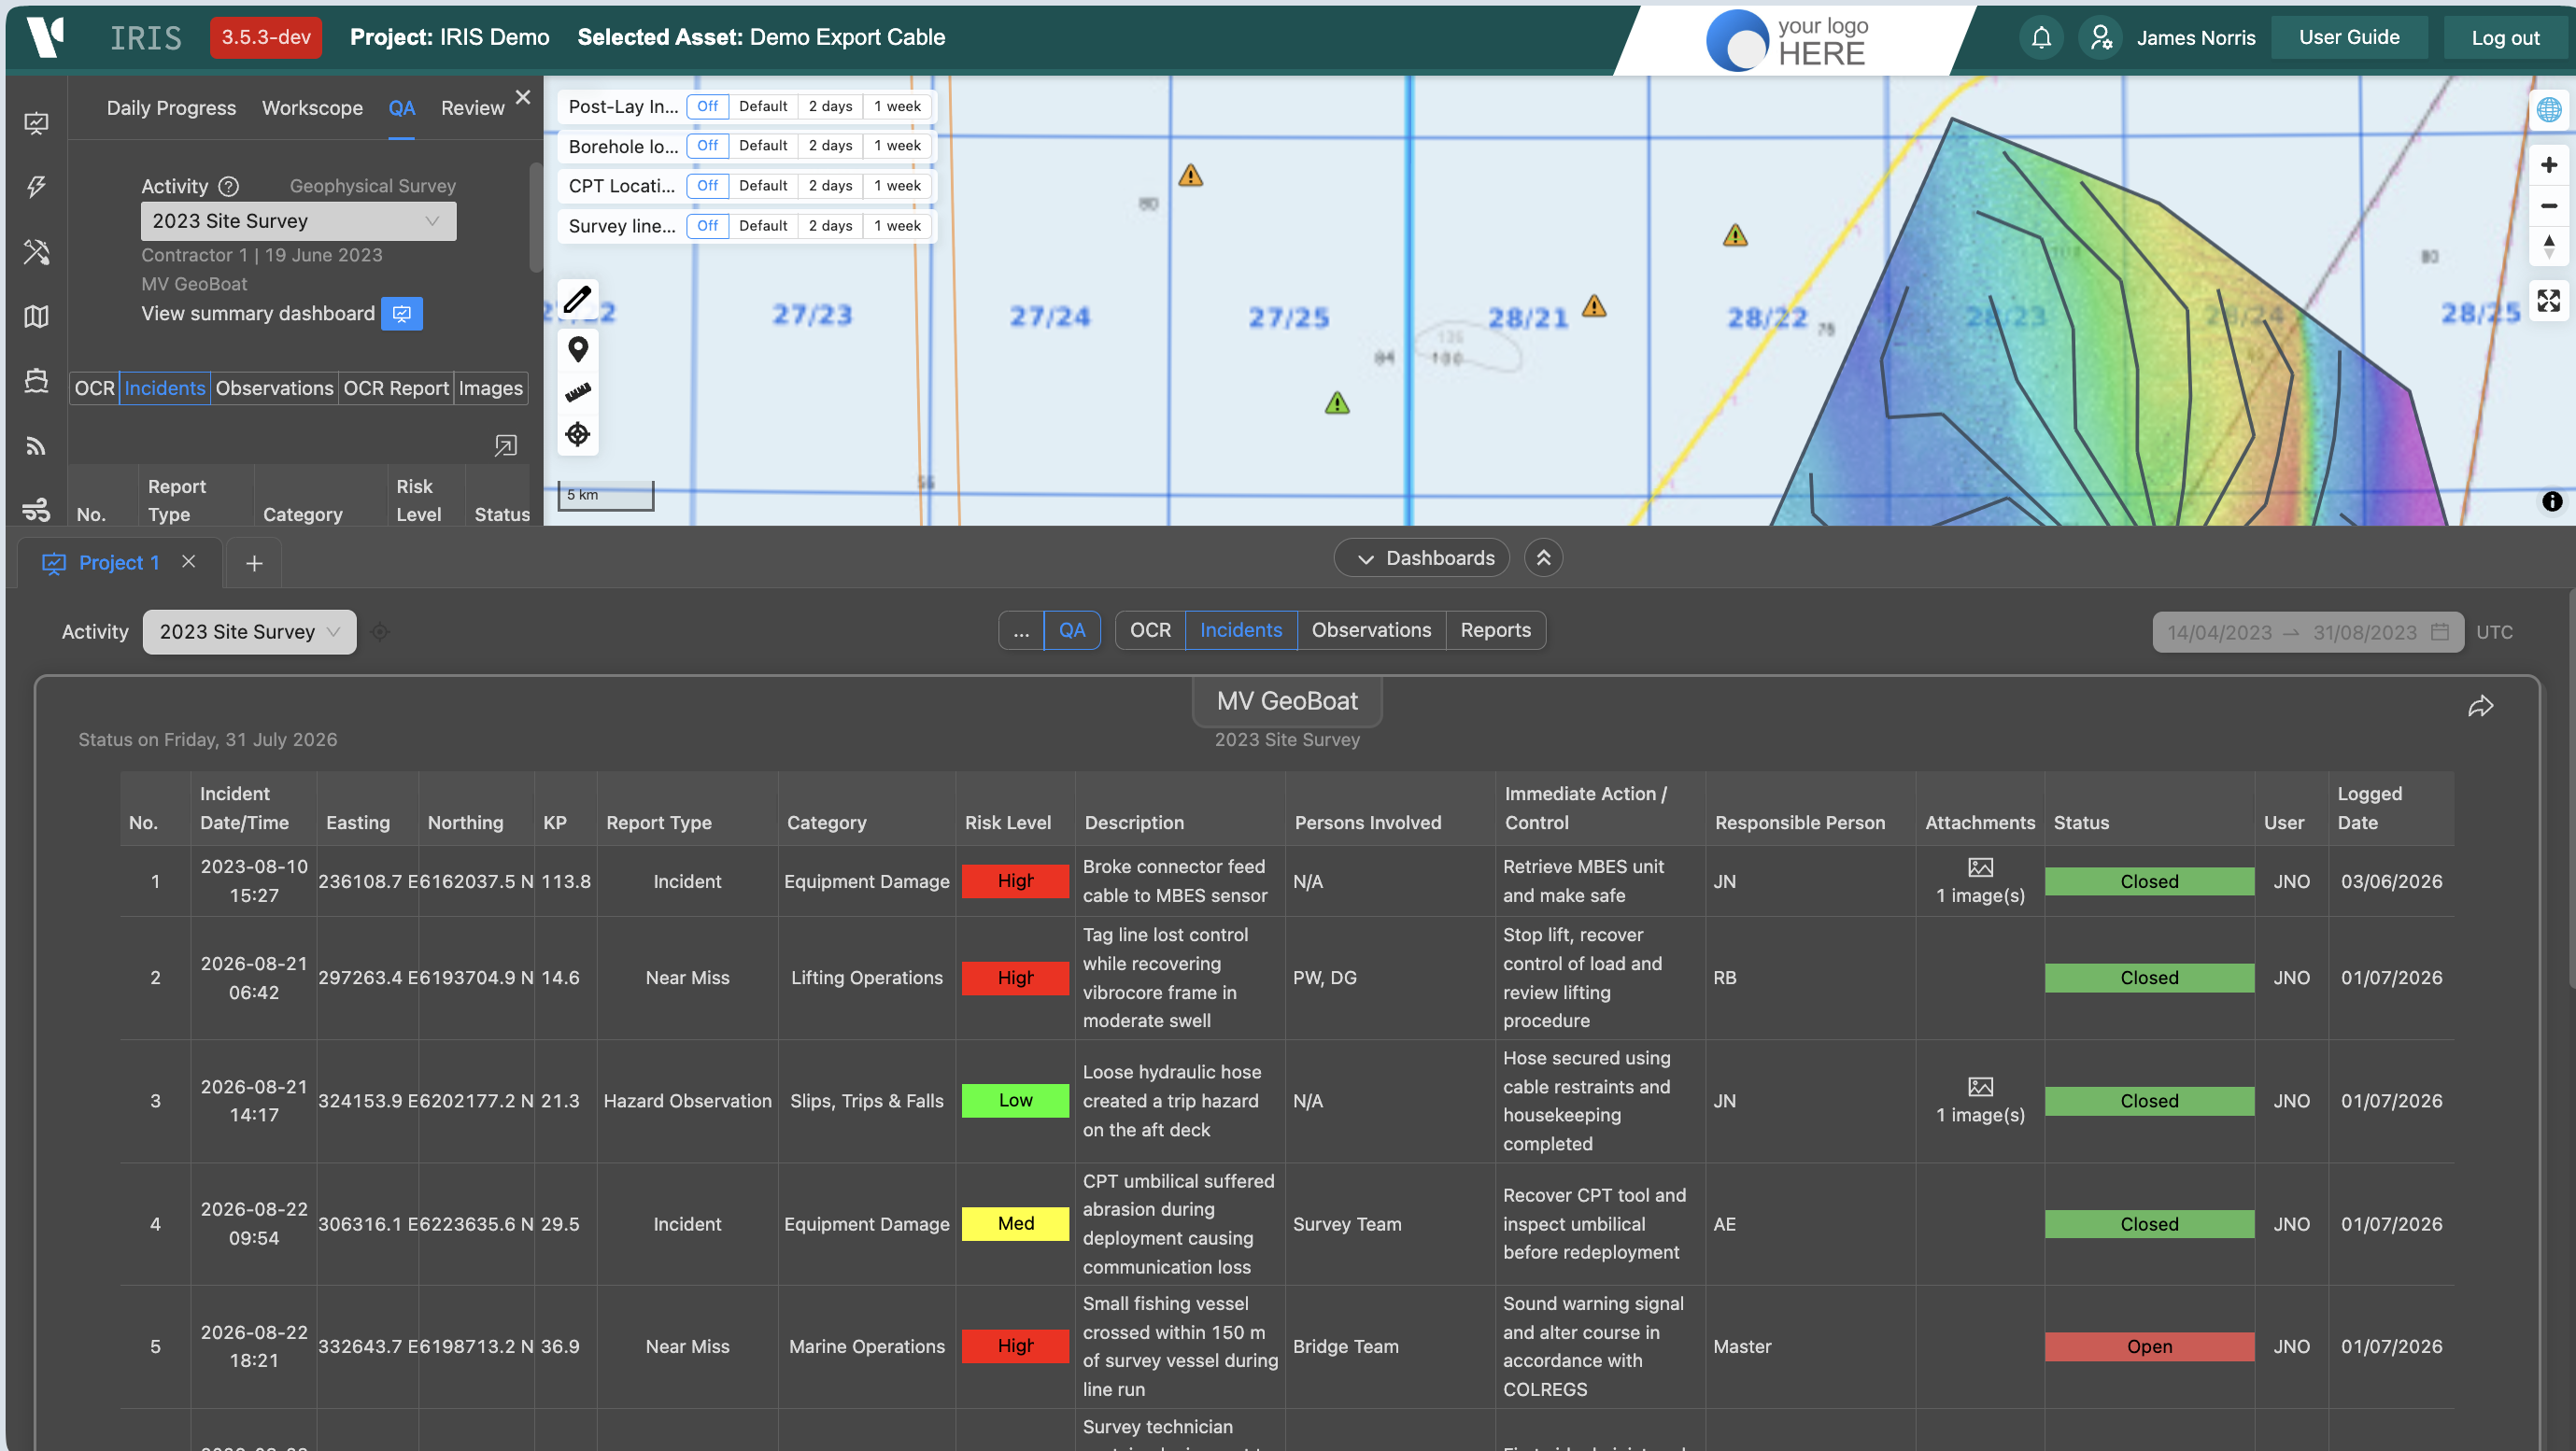2576x1451 pixels.
Task: Select the map pencil draw tool
Action: coord(578,299)
